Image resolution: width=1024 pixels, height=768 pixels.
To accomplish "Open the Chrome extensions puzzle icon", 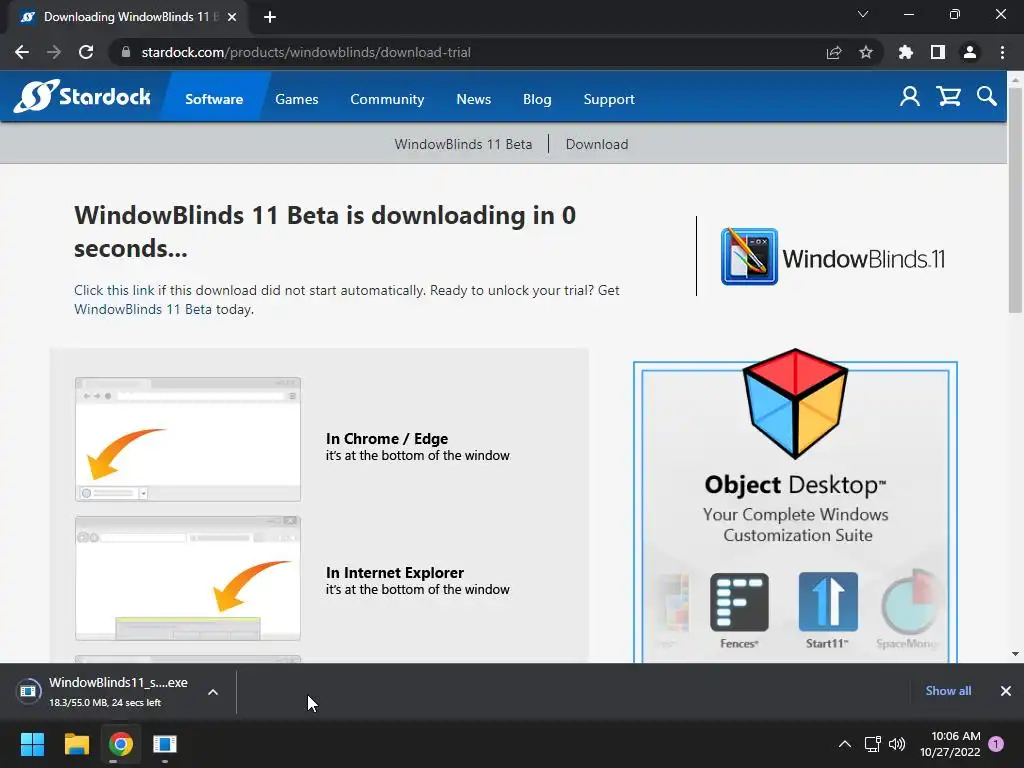I will [x=906, y=52].
